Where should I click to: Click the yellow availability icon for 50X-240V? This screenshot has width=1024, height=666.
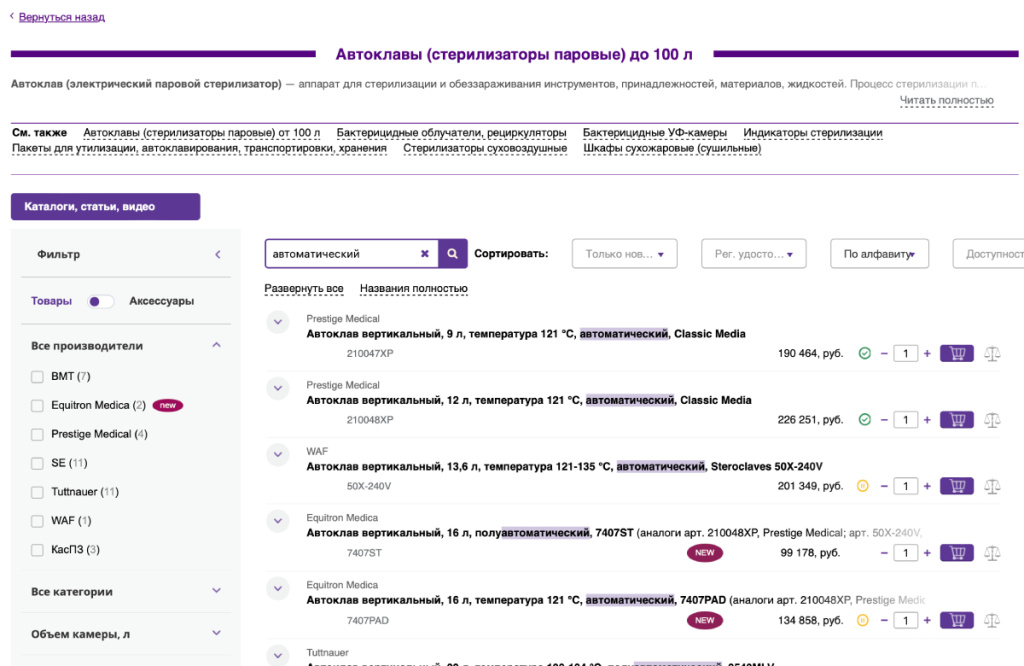(863, 486)
